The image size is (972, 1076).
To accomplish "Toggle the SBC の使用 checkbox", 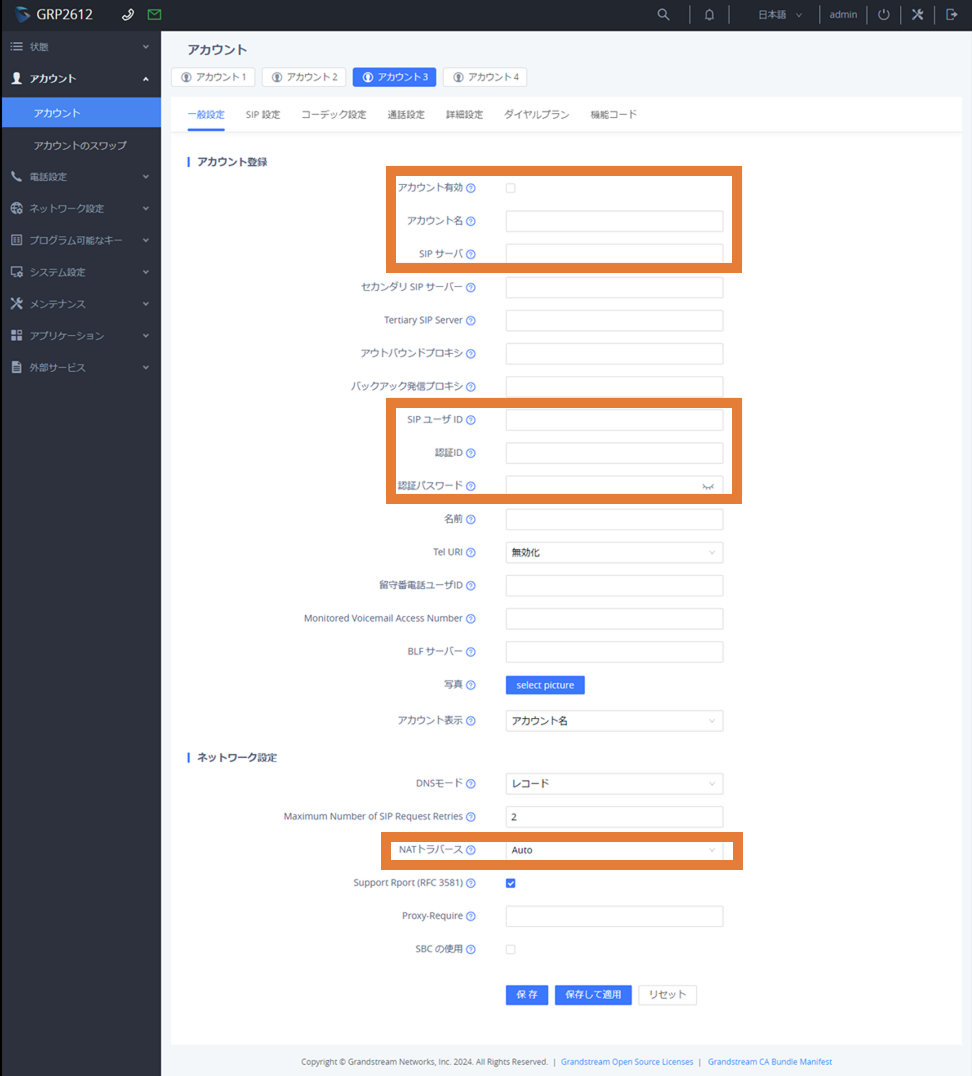I will [x=511, y=949].
